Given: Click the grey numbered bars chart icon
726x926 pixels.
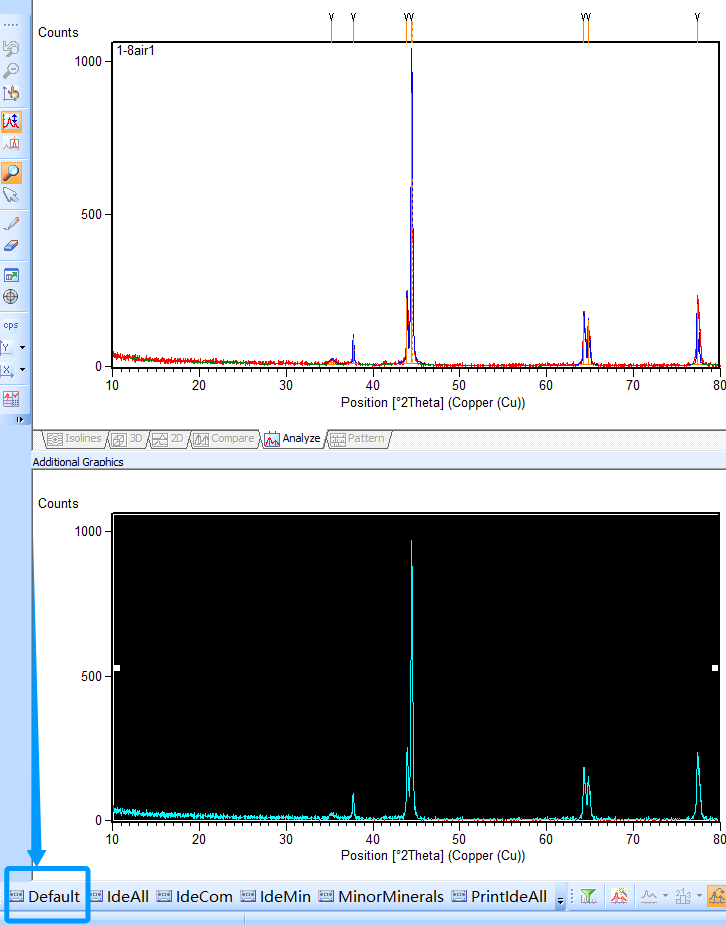Looking at the screenshot, I should tap(683, 896).
